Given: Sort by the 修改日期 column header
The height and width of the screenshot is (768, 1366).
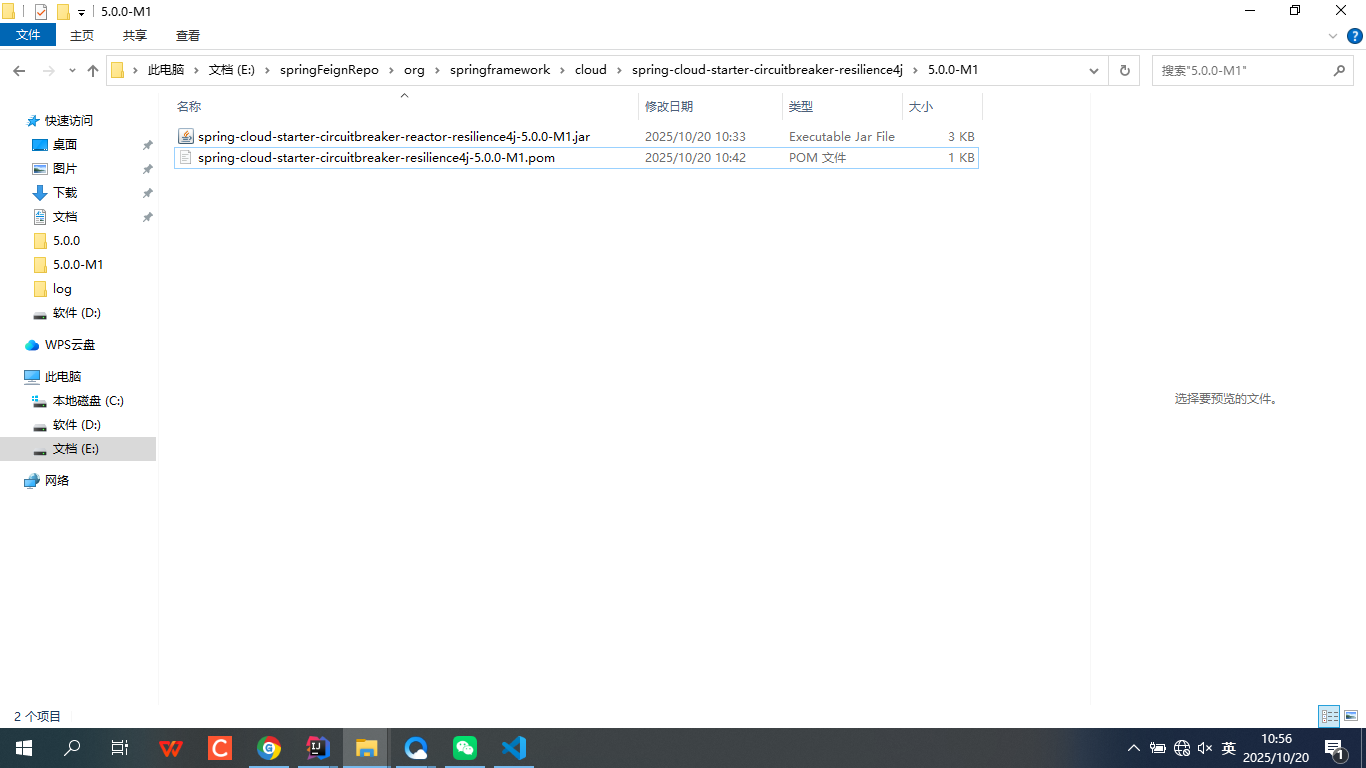Looking at the screenshot, I should point(710,106).
